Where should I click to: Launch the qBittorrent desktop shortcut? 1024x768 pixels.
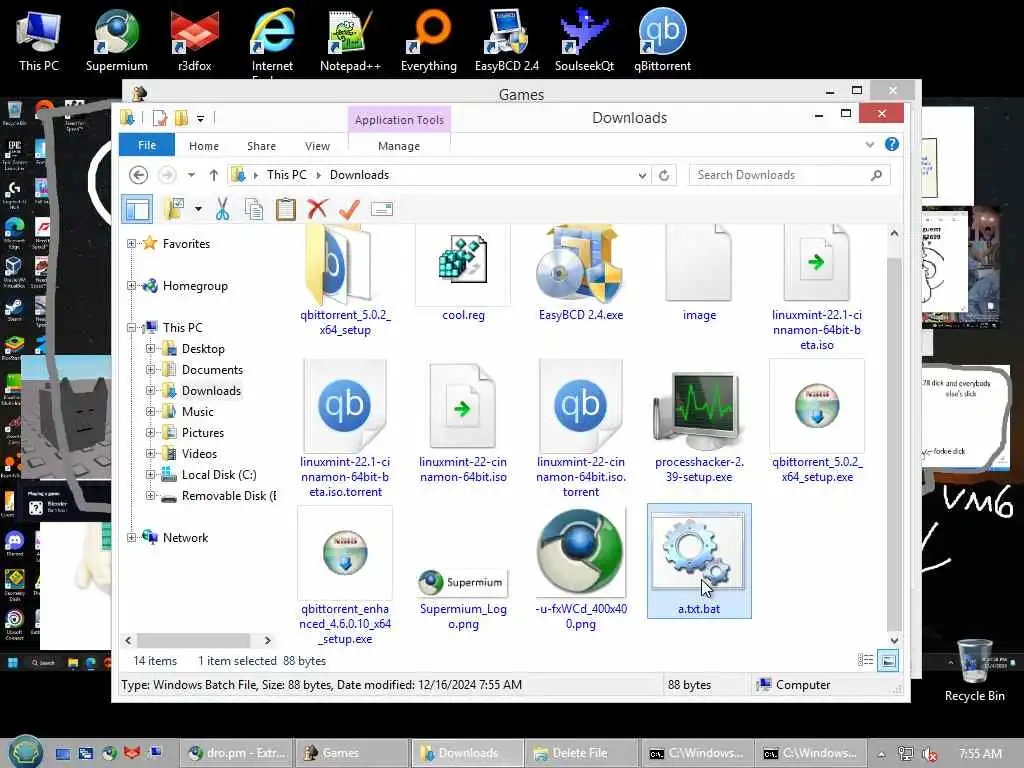click(x=662, y=39)
